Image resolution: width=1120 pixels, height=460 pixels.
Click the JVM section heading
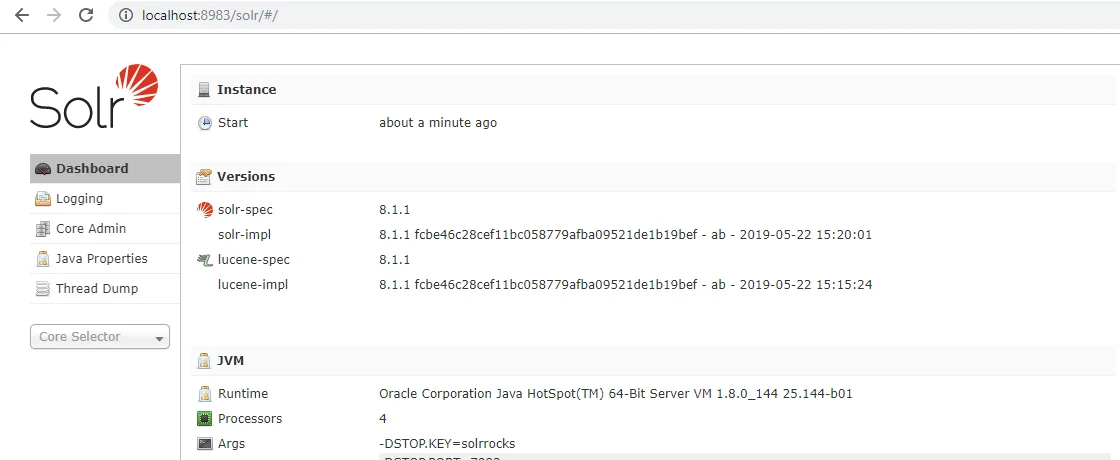pyautogui.click(x=231, y=361)
